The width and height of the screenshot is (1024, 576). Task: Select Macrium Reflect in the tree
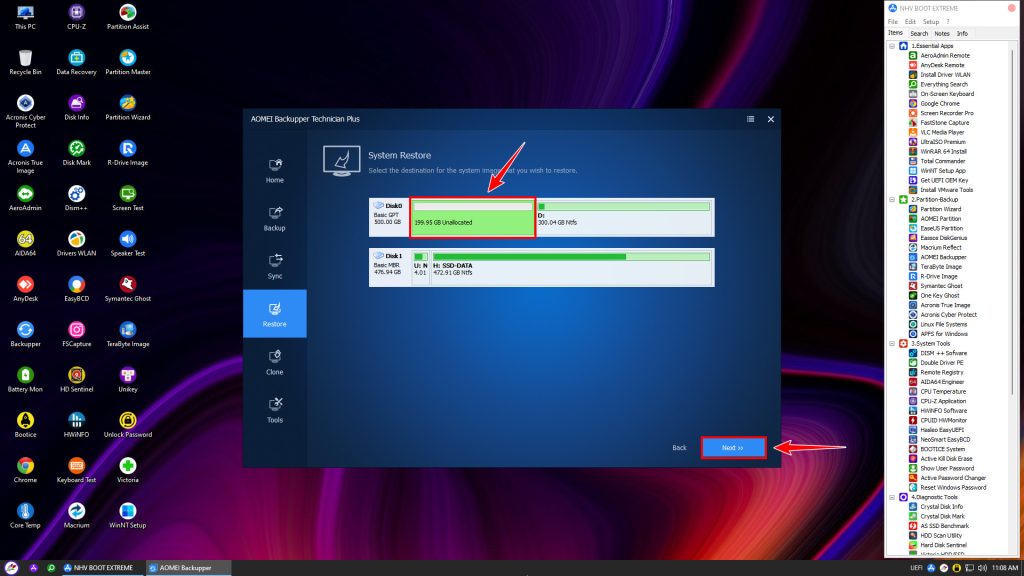point(940,248)
